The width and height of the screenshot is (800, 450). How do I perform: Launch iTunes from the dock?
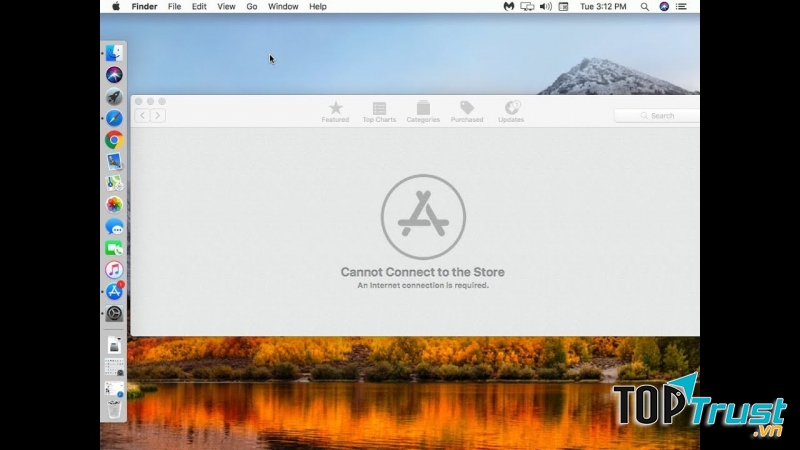[114, 270]
